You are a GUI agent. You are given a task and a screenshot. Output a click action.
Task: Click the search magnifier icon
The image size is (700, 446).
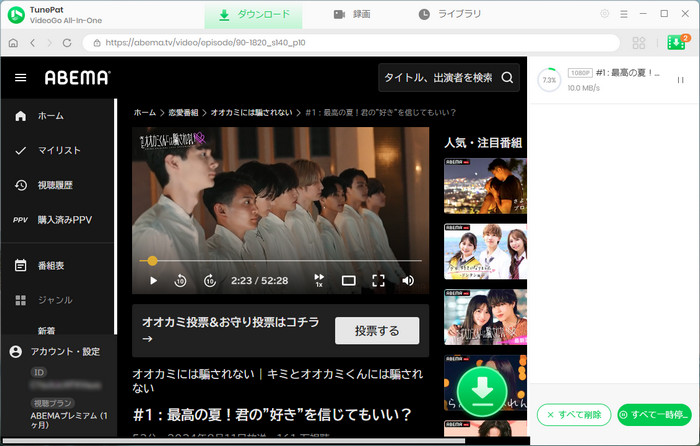[507, 78]
